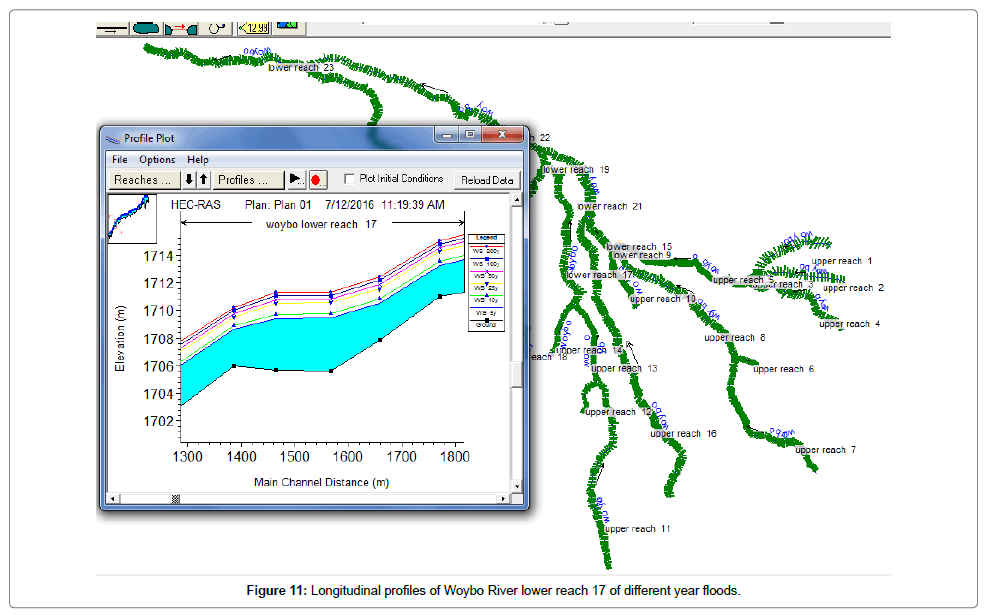Open the Options menu
Image resolution: width=990 pixels, height=615 pixels.
[x=157, y=160]
